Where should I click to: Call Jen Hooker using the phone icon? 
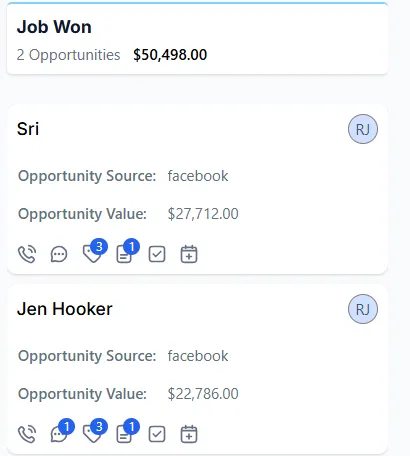coord(27,434)
